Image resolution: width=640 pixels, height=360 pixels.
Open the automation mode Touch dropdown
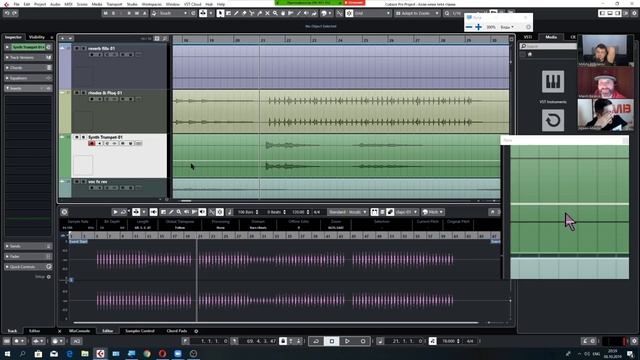click(x=169, y=13)
